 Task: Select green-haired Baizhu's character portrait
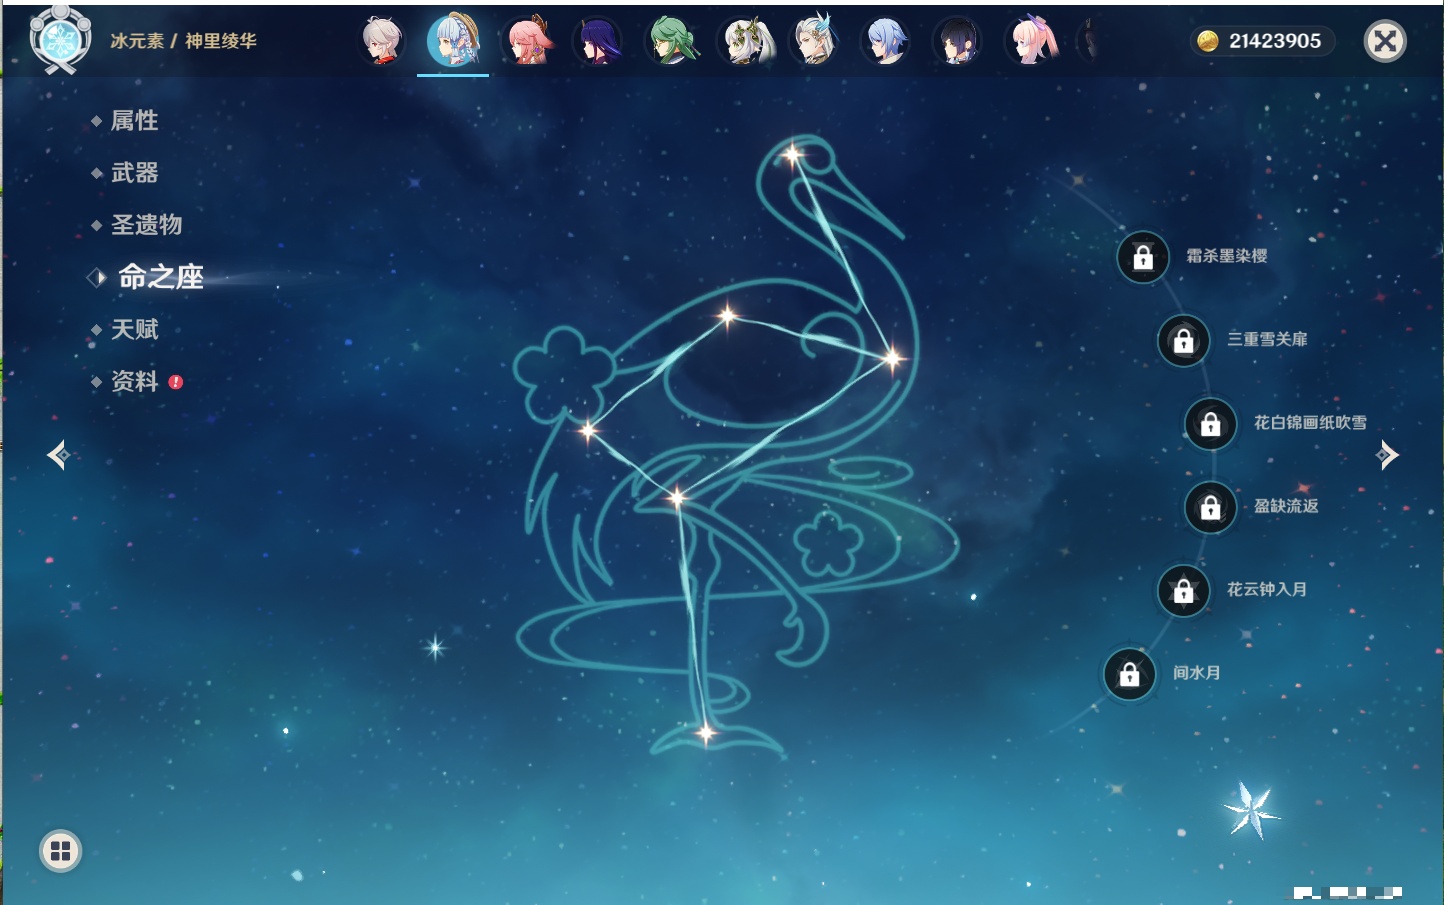672,41
